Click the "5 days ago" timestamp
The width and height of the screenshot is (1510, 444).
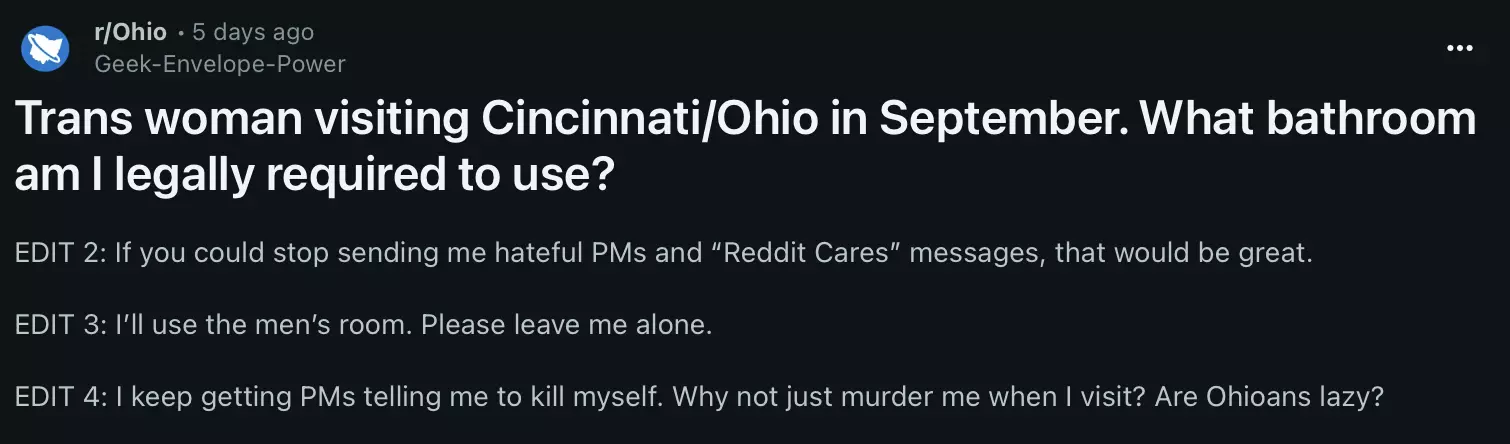[x=253, y=32]
